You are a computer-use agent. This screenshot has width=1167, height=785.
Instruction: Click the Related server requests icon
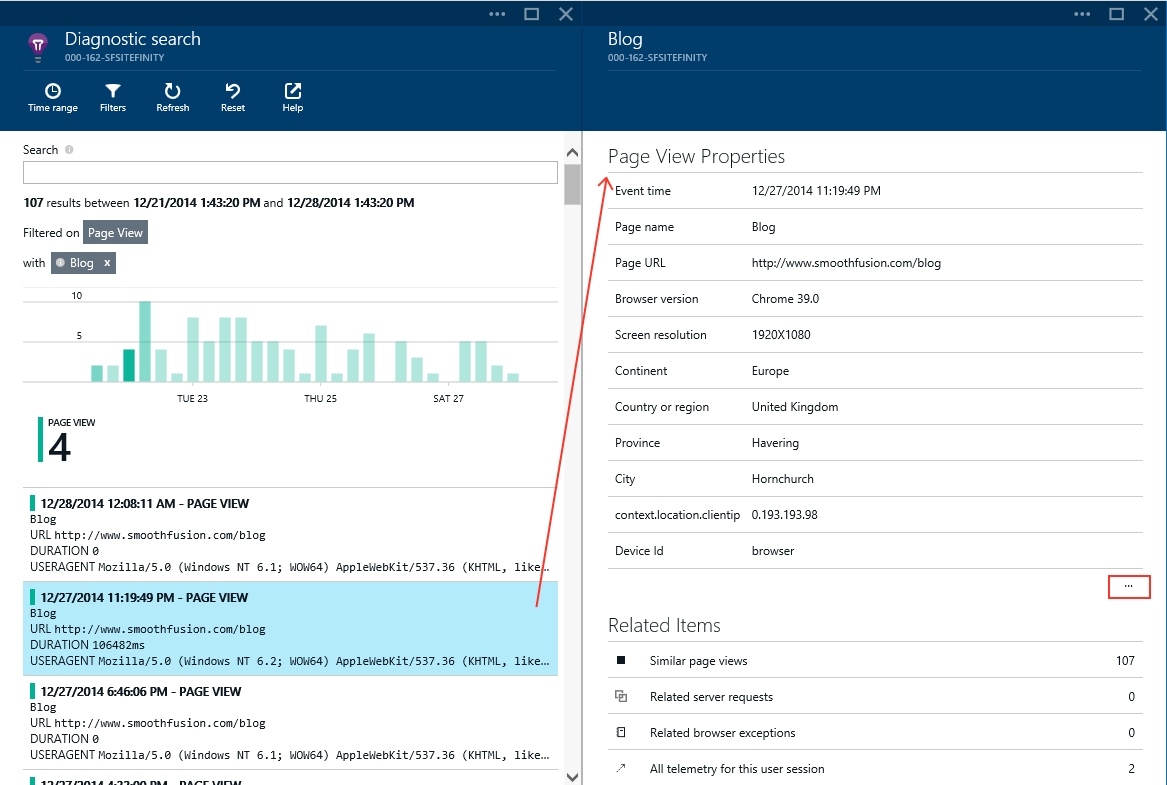(x=621, y=696)
